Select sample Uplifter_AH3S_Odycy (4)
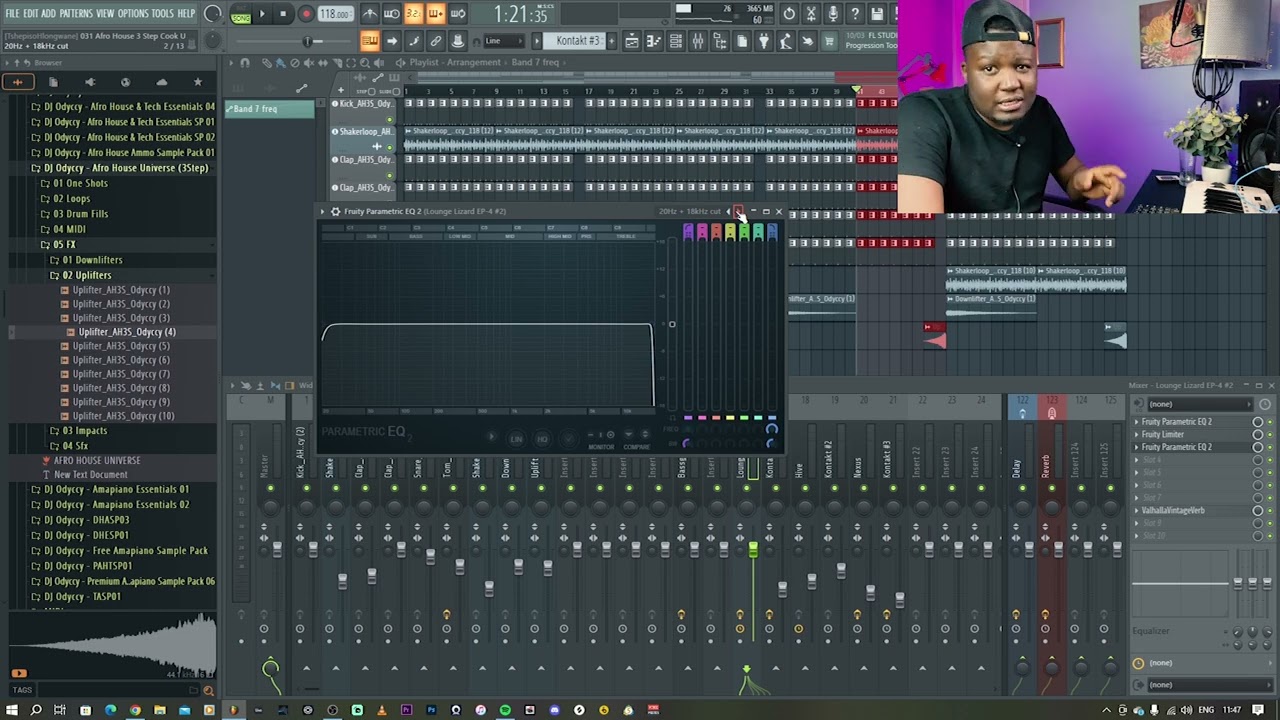Viewport: 1280px width, 720px height. (x=127, y=332)
